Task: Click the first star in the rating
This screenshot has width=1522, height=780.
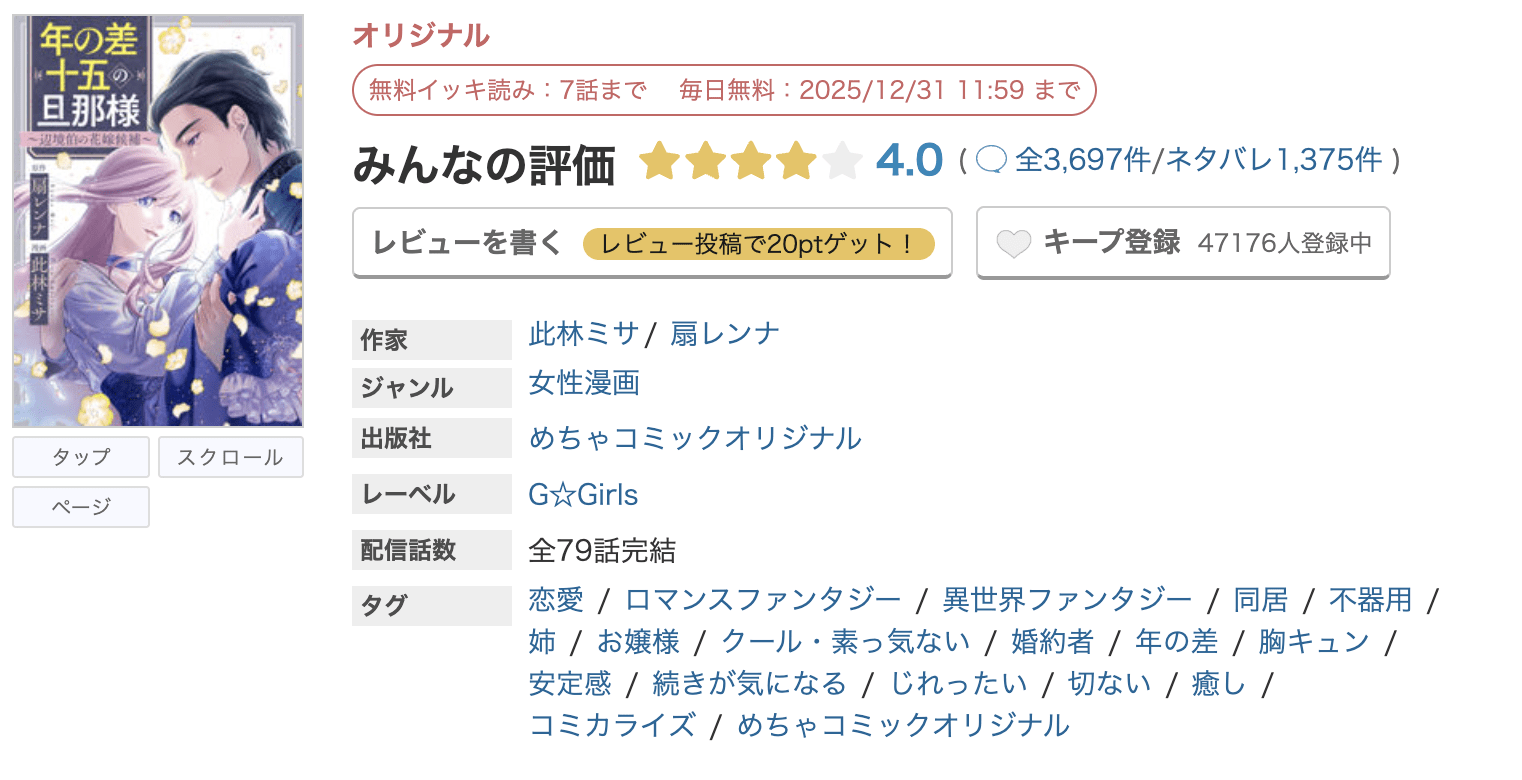Action: (x=660, y=161)
